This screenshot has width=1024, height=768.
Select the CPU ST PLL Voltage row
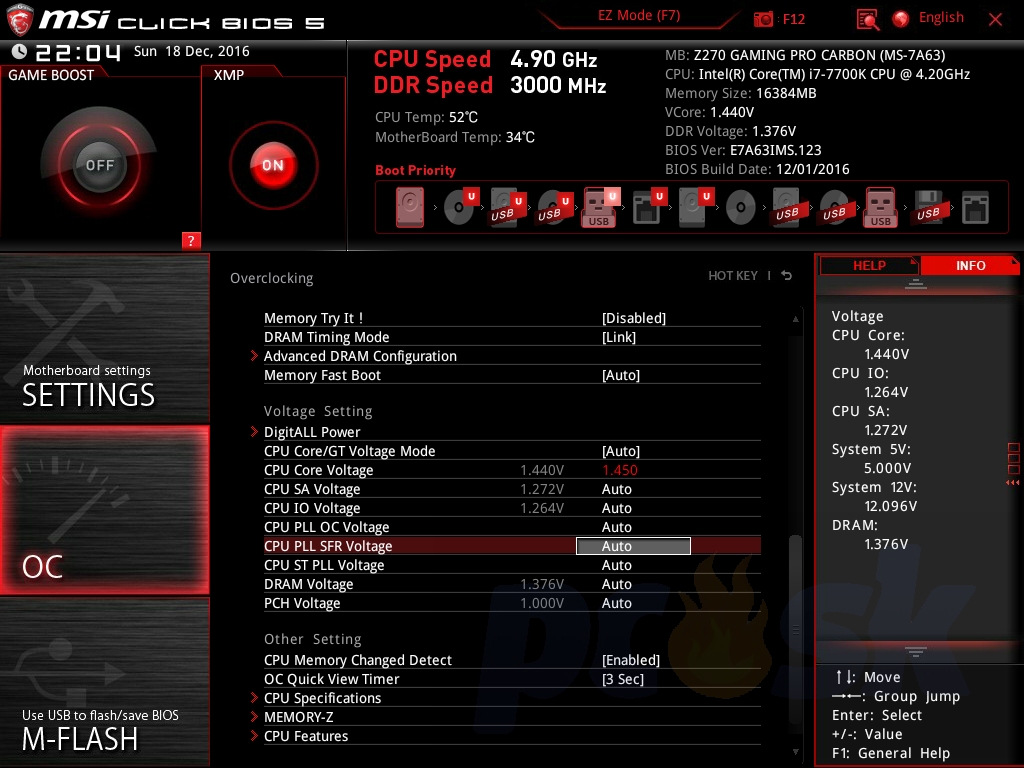(512, 565)
